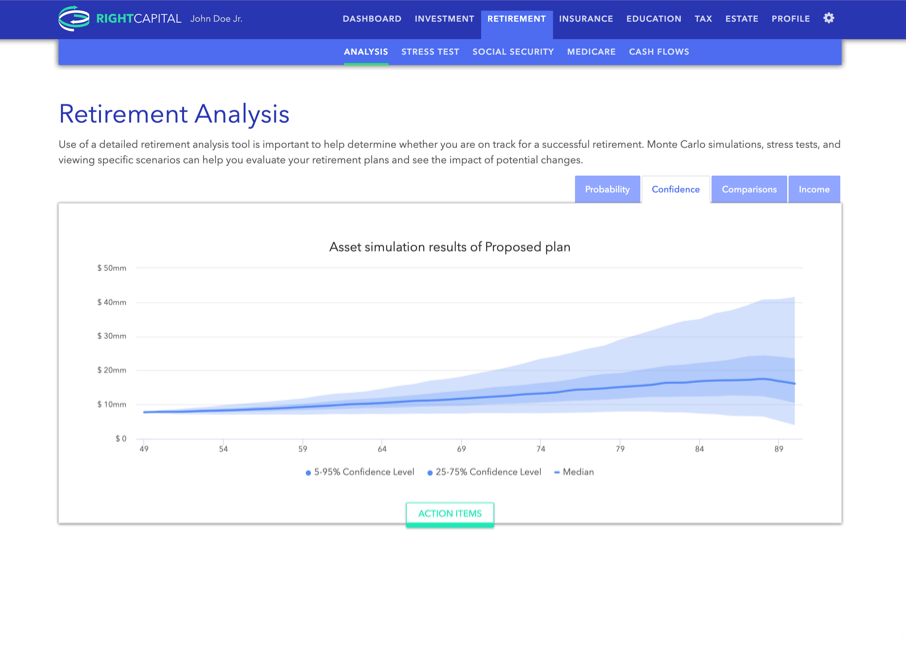
Task: Select the Confidence tab
Action: click(x=675, y=189)
